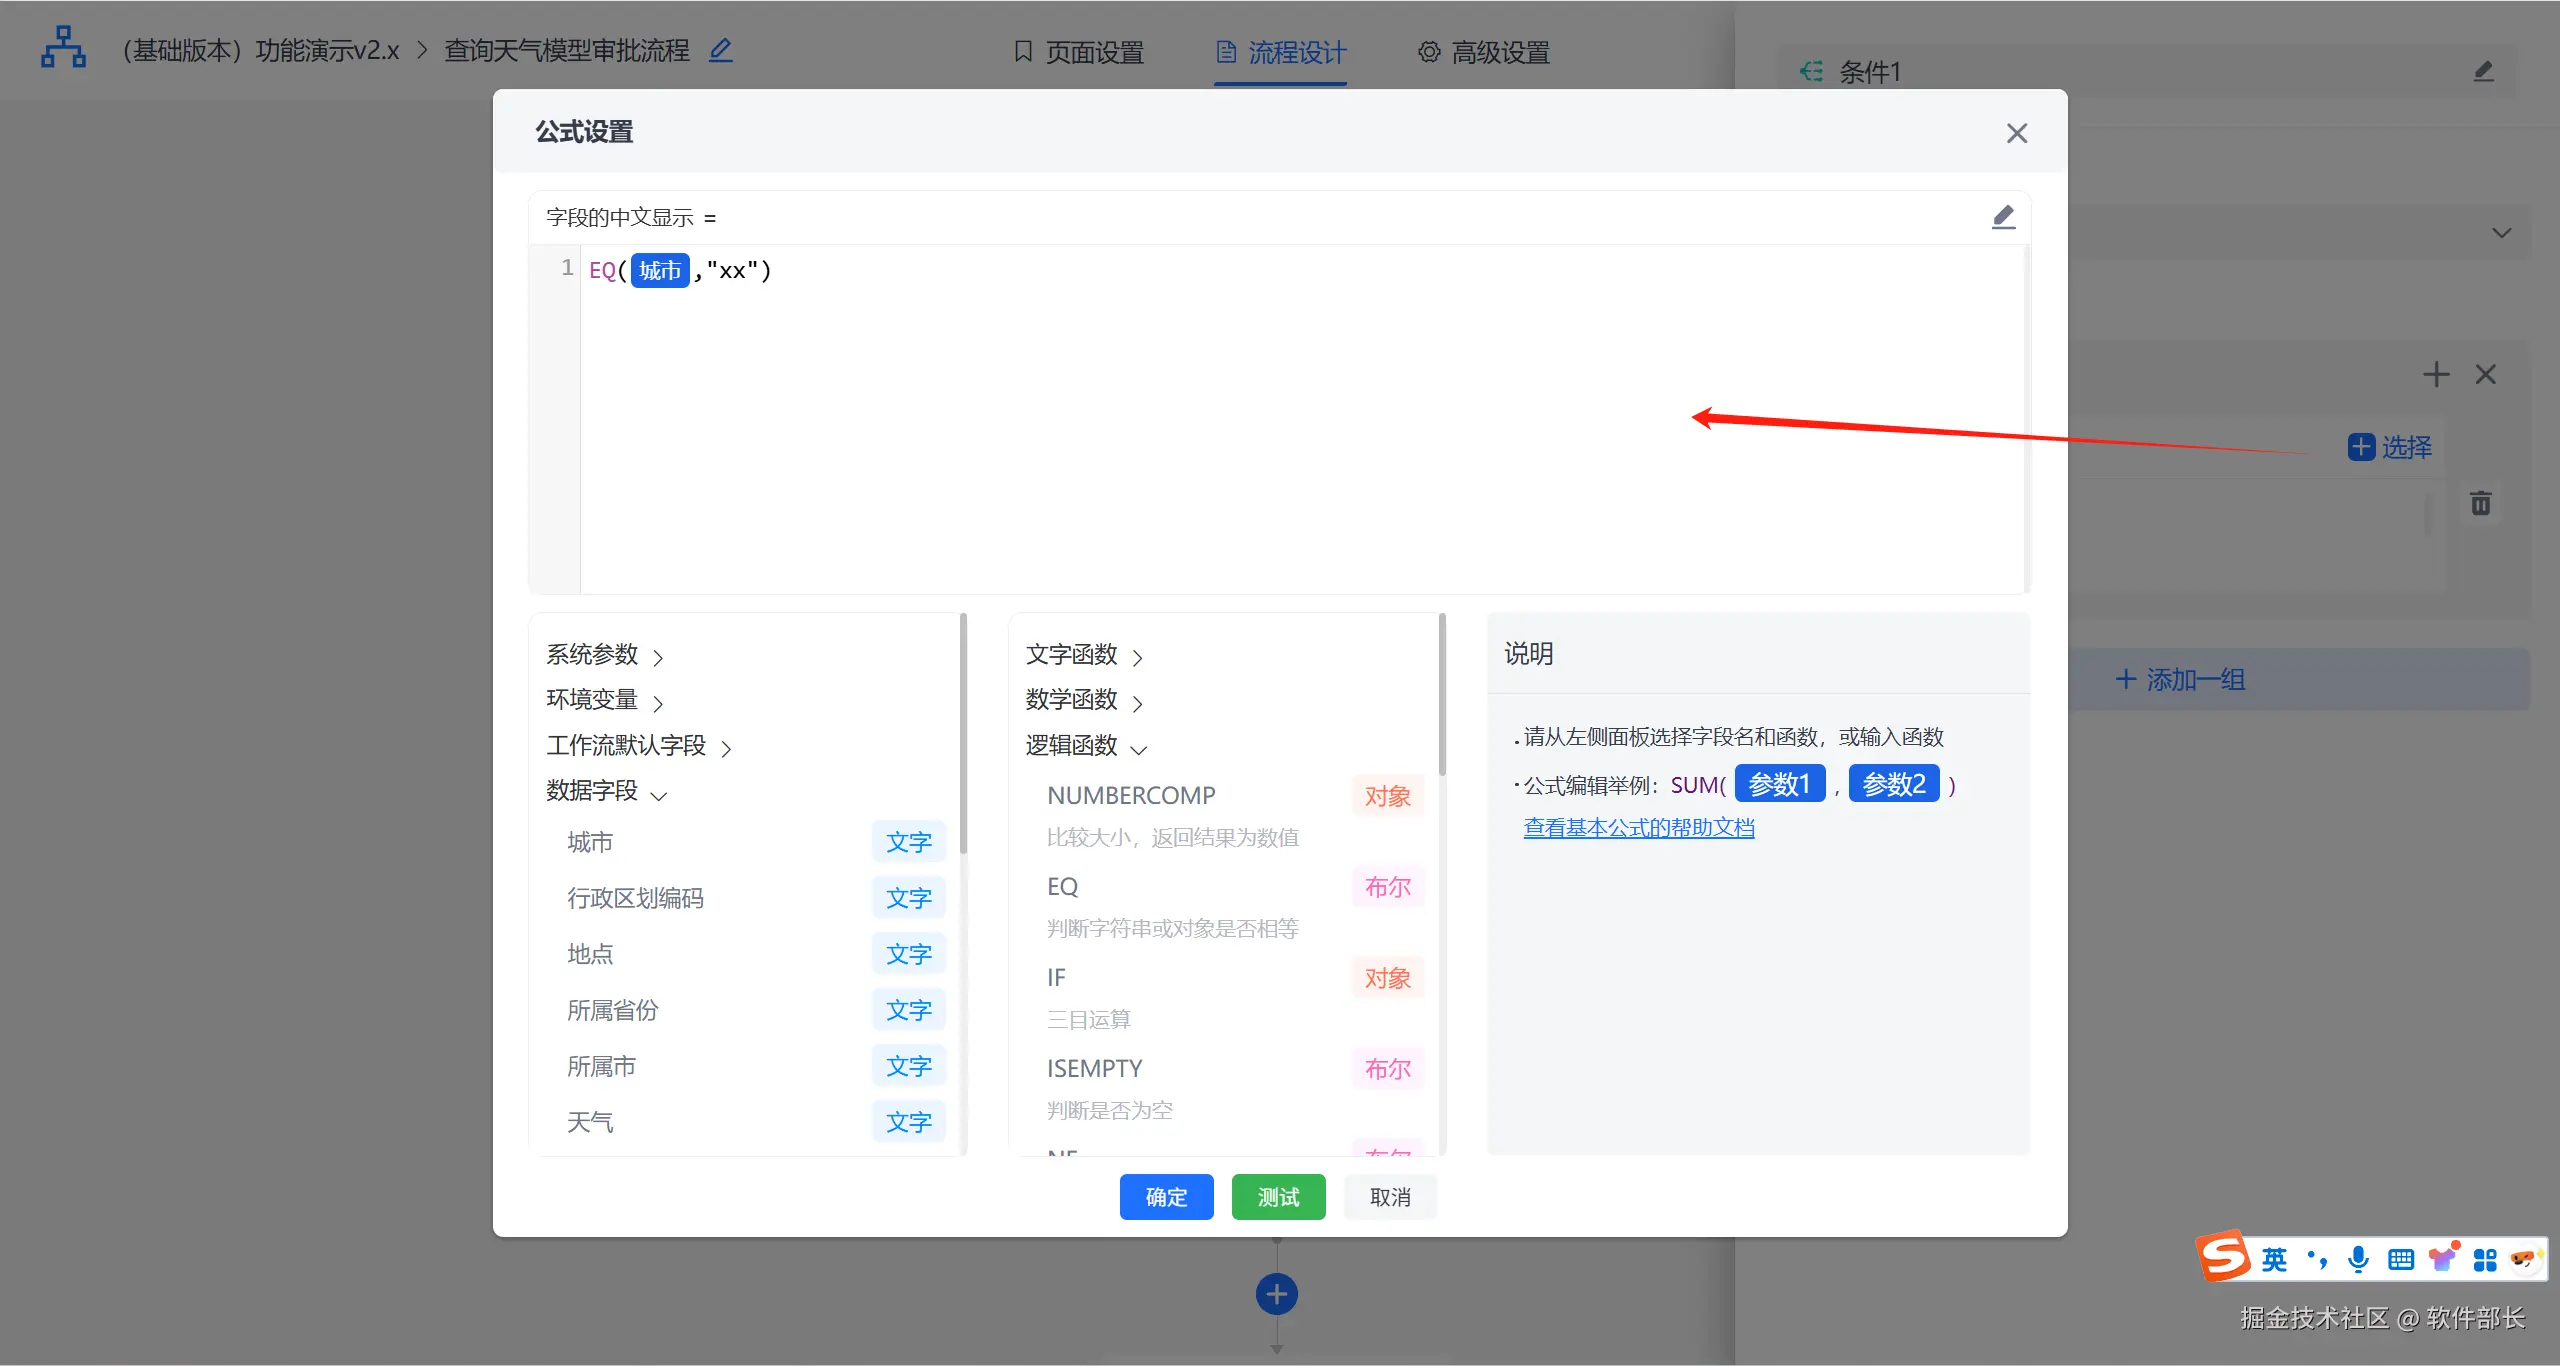Click into the formula editor area

click(x=1301, y=420)
